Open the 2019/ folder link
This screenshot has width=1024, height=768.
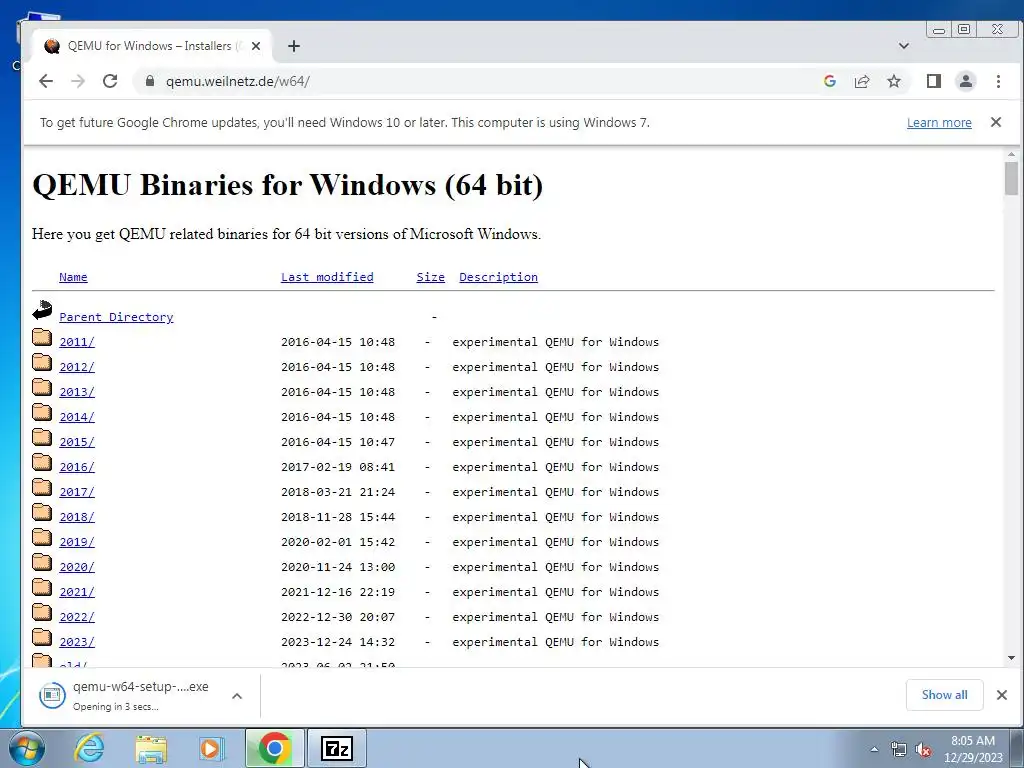(76, 542)
